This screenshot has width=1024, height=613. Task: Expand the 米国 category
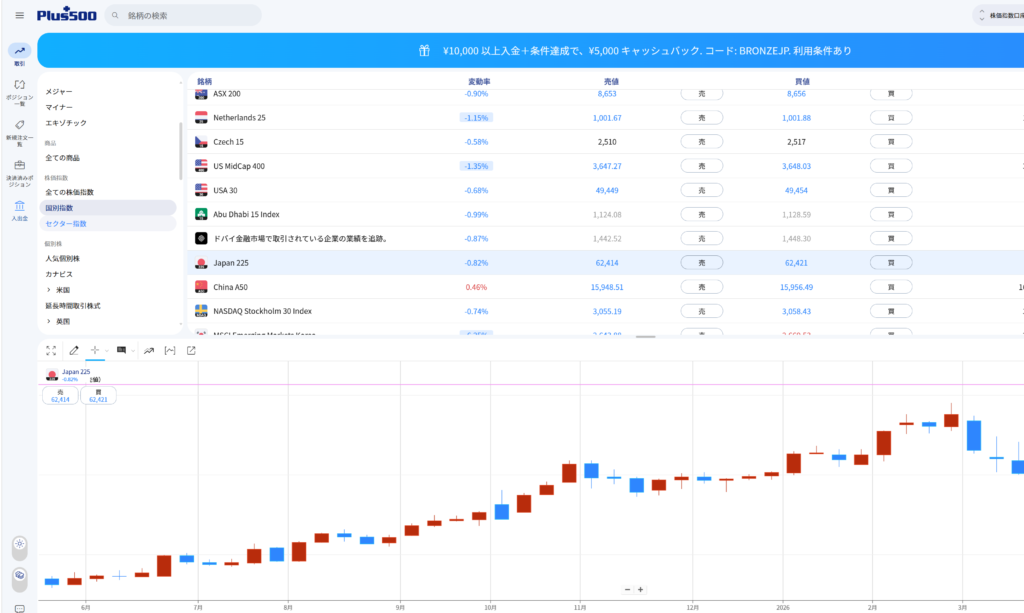click(x=48, y=290)
